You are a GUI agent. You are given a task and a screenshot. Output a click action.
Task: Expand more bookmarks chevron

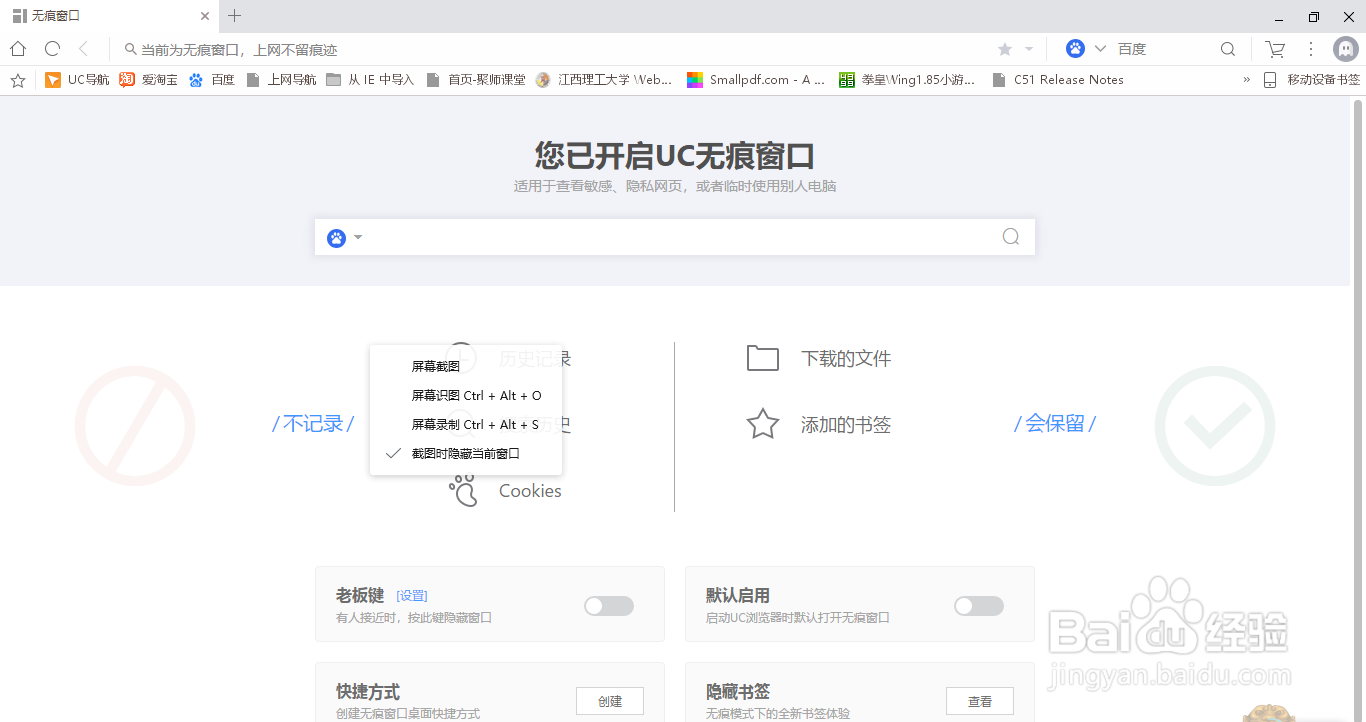point(1246,80)
